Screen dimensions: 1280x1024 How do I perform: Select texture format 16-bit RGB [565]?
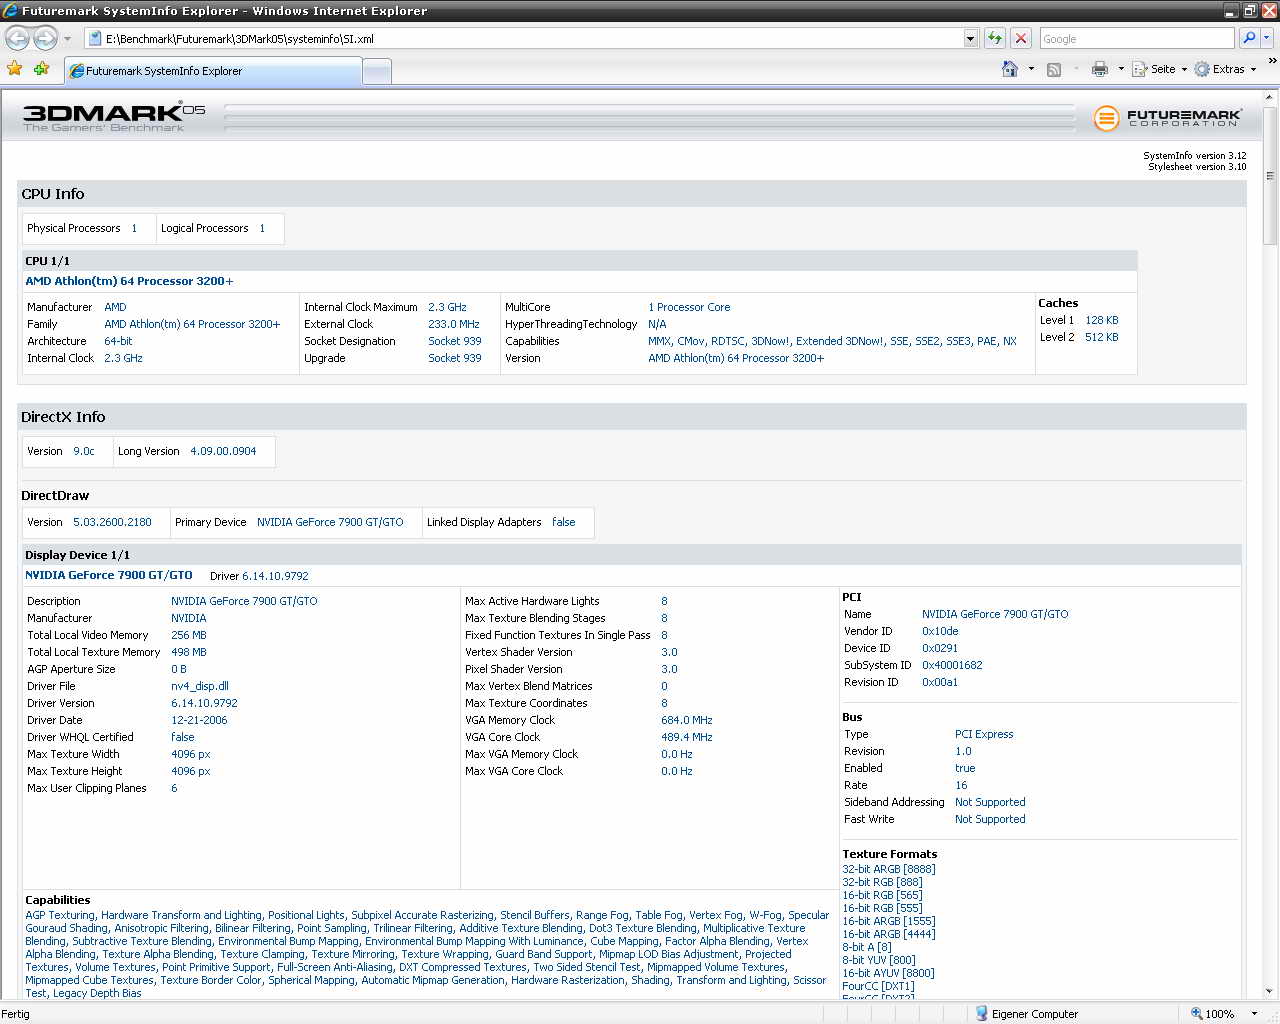pyautogui.click(x=882, y=895)
